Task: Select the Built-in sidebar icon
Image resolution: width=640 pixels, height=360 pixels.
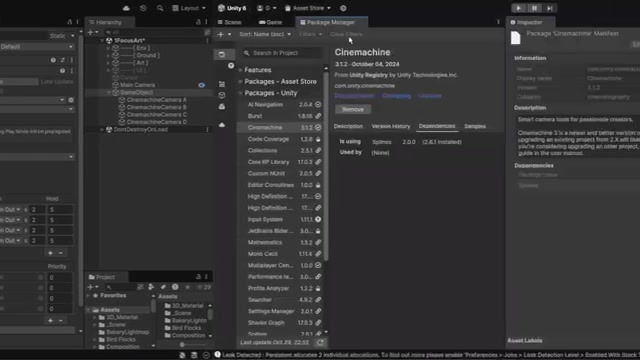Action: 222,107
